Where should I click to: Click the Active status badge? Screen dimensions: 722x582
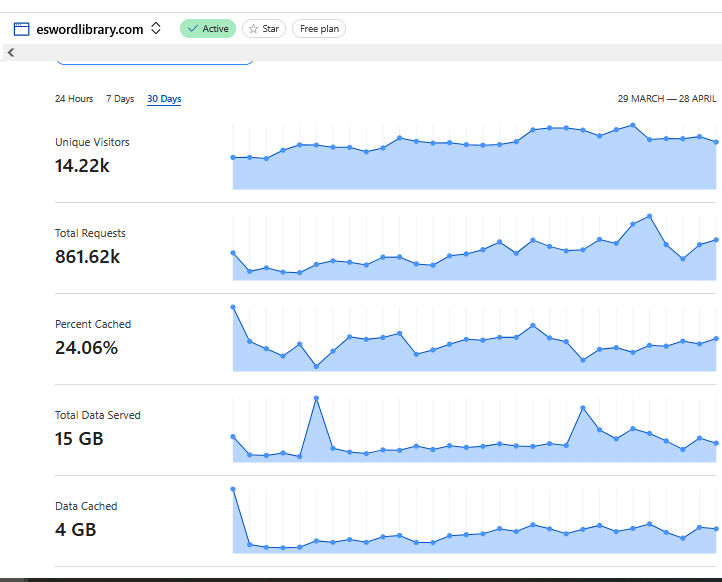pos(208,29)
